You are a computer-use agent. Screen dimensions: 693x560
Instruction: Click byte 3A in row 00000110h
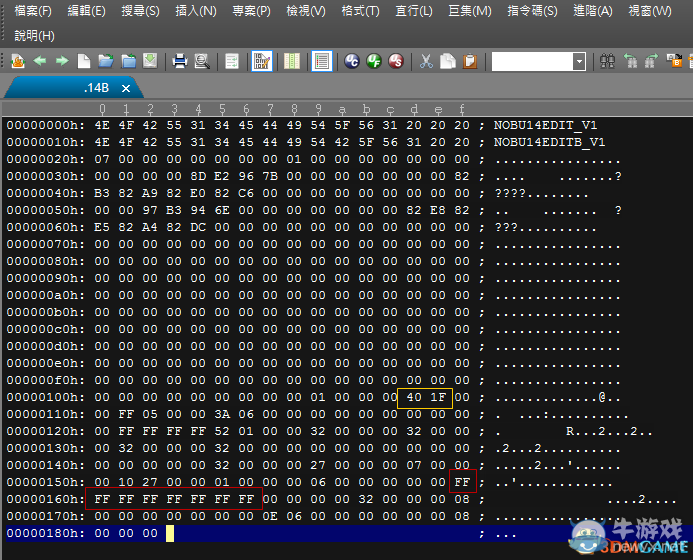point(222,414)
